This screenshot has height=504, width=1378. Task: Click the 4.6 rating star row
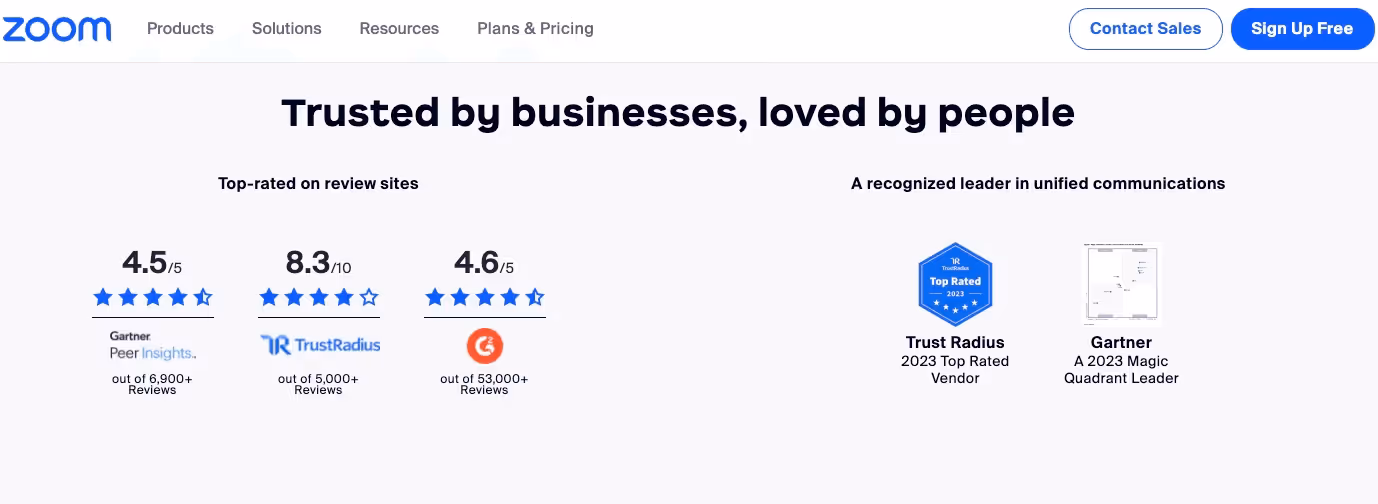(x=485, y=297)
